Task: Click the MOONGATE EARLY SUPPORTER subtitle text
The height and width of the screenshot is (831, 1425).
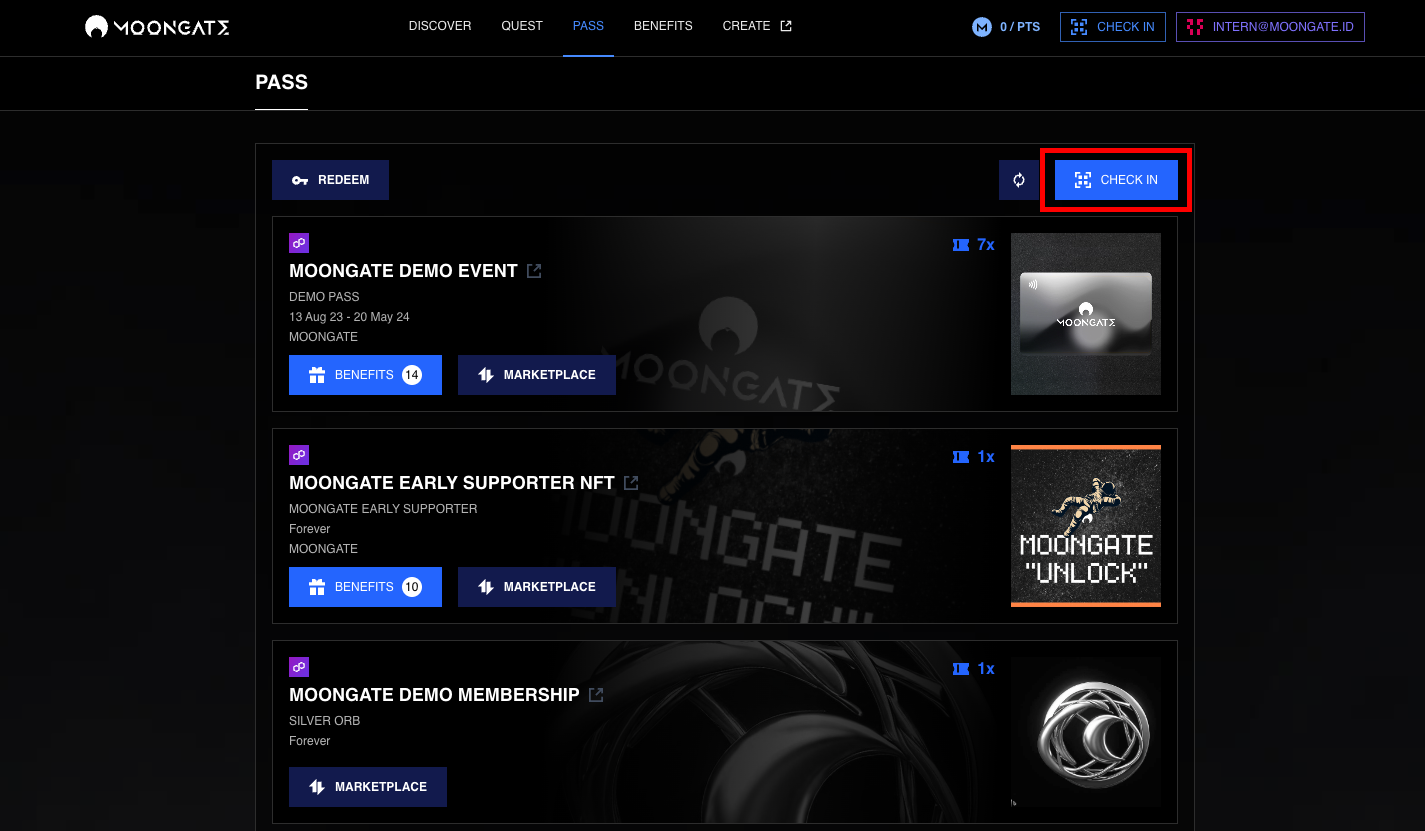Action: (x=383, y=509)
